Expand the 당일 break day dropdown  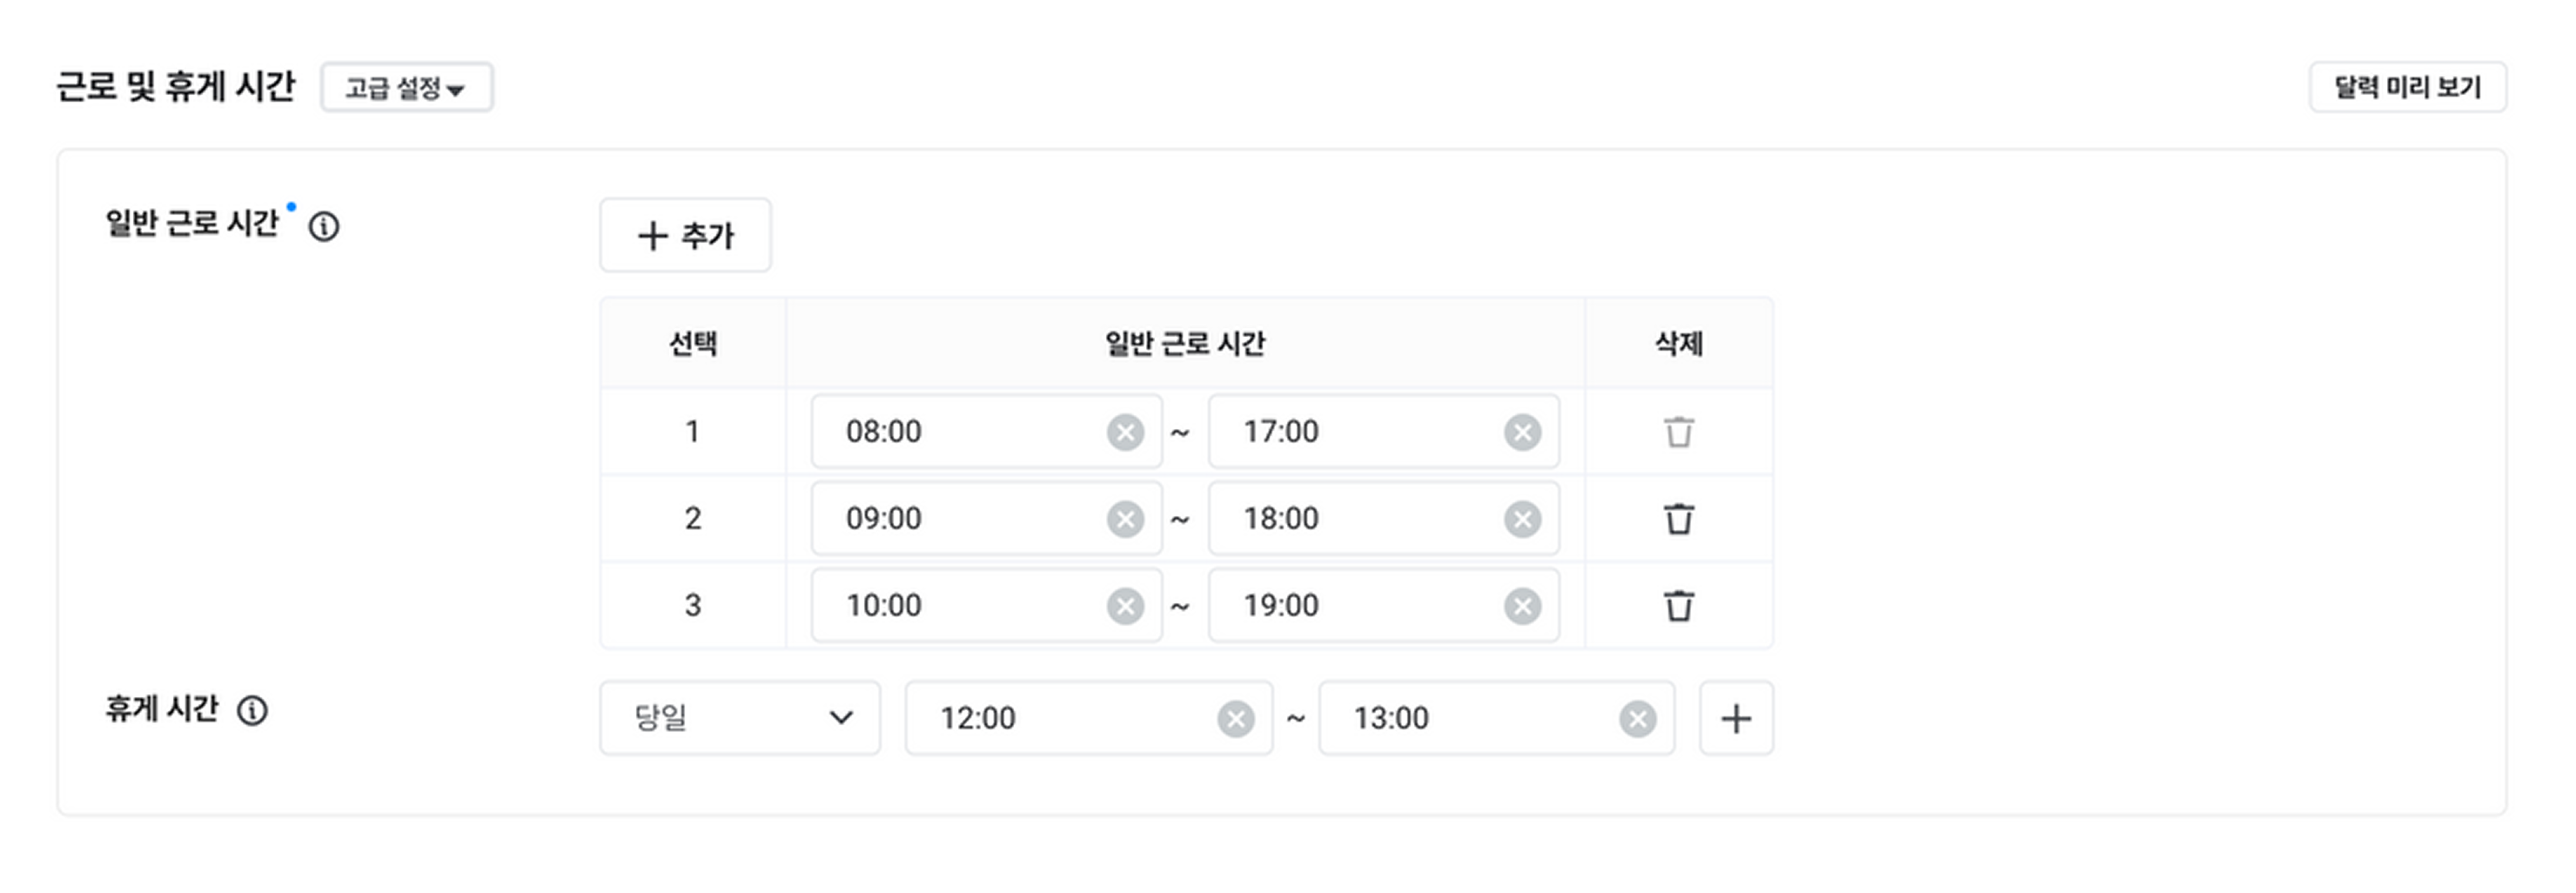pyautogui.click(x=740, y=719)
